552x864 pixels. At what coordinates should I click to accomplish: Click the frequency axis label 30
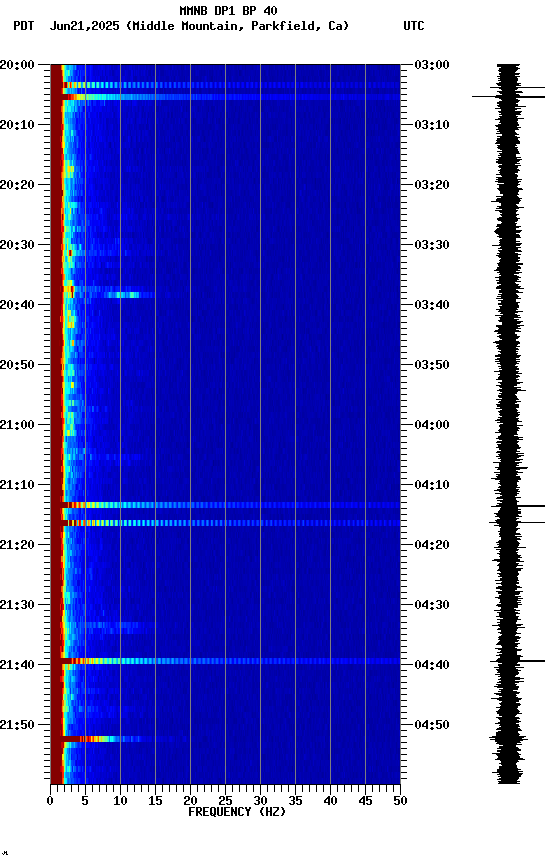tap(260, 801)
